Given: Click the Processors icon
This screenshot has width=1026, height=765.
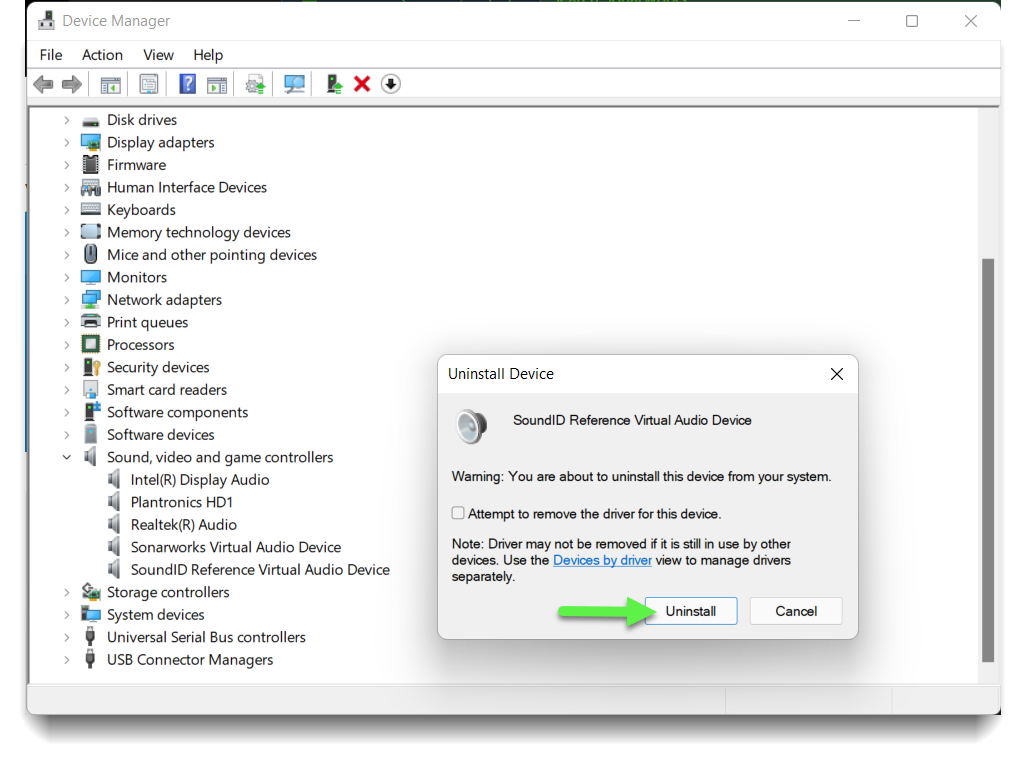Looking at the screenshot, I should click(90, 344).
